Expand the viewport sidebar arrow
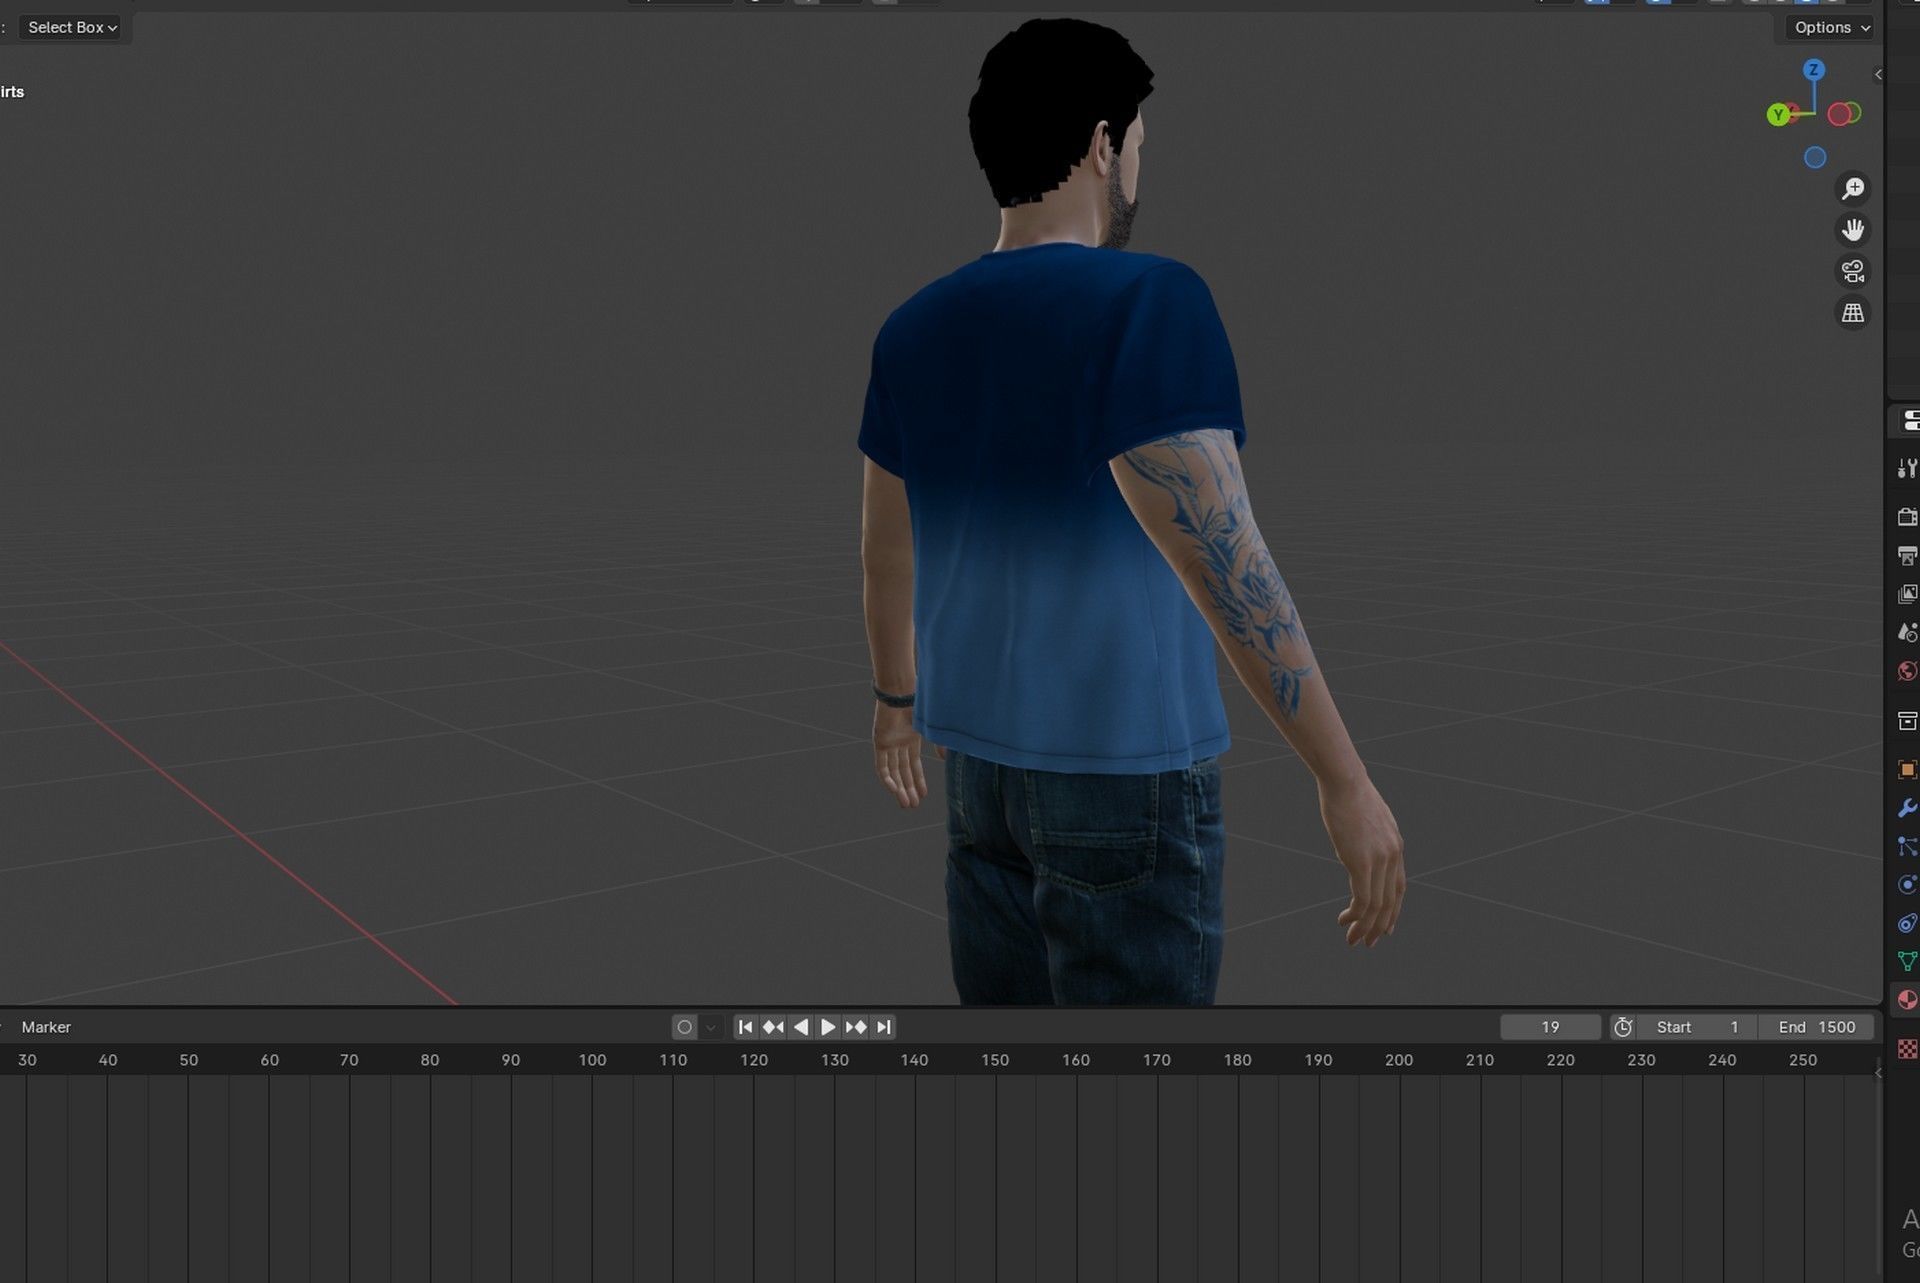 (x=1878, y=74)
